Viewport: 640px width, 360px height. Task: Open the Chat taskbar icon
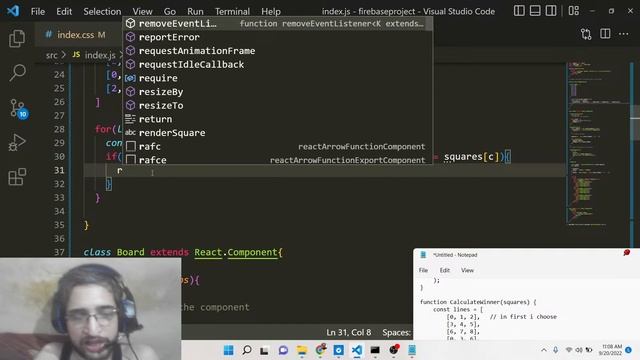283,350
